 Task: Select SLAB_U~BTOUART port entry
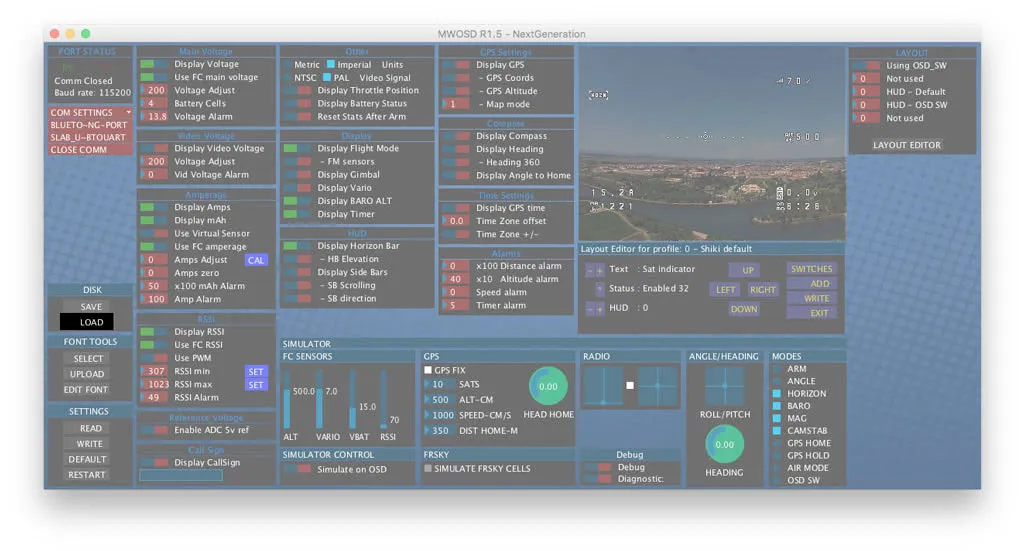pyautogui.click(x=90, y=137)
